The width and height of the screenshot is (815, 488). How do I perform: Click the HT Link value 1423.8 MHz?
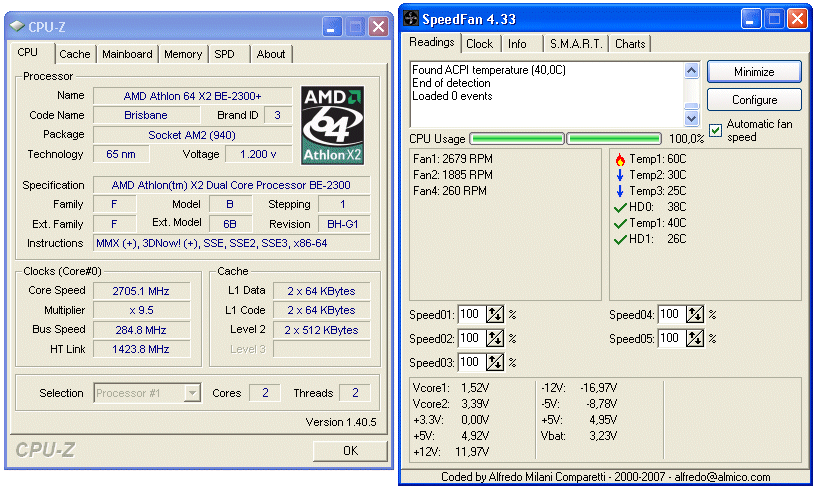pos(141,349)
